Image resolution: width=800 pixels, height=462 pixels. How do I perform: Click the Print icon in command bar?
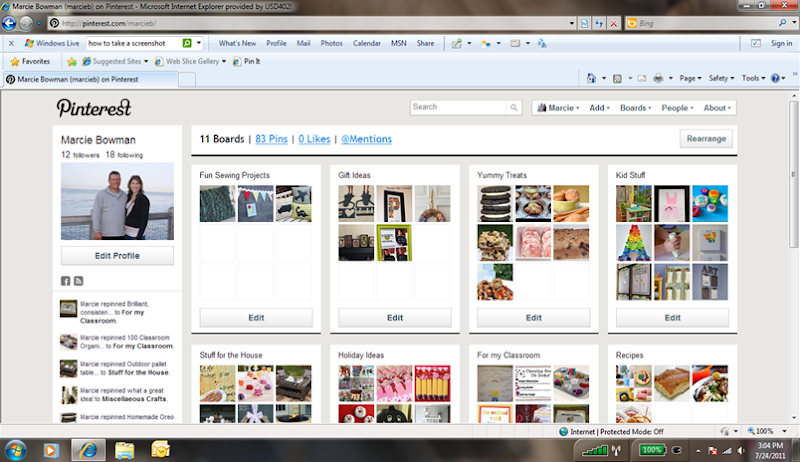(x=658, y=79)
